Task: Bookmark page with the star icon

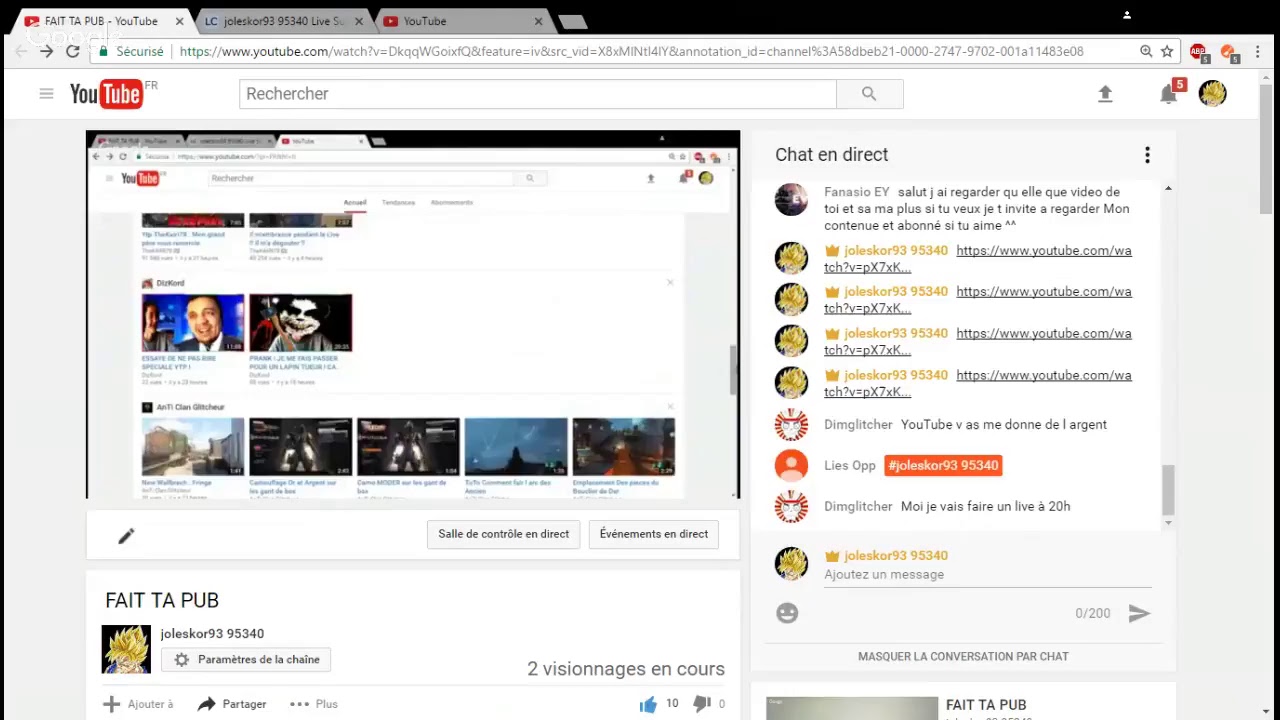Action: coord(1167,51)
